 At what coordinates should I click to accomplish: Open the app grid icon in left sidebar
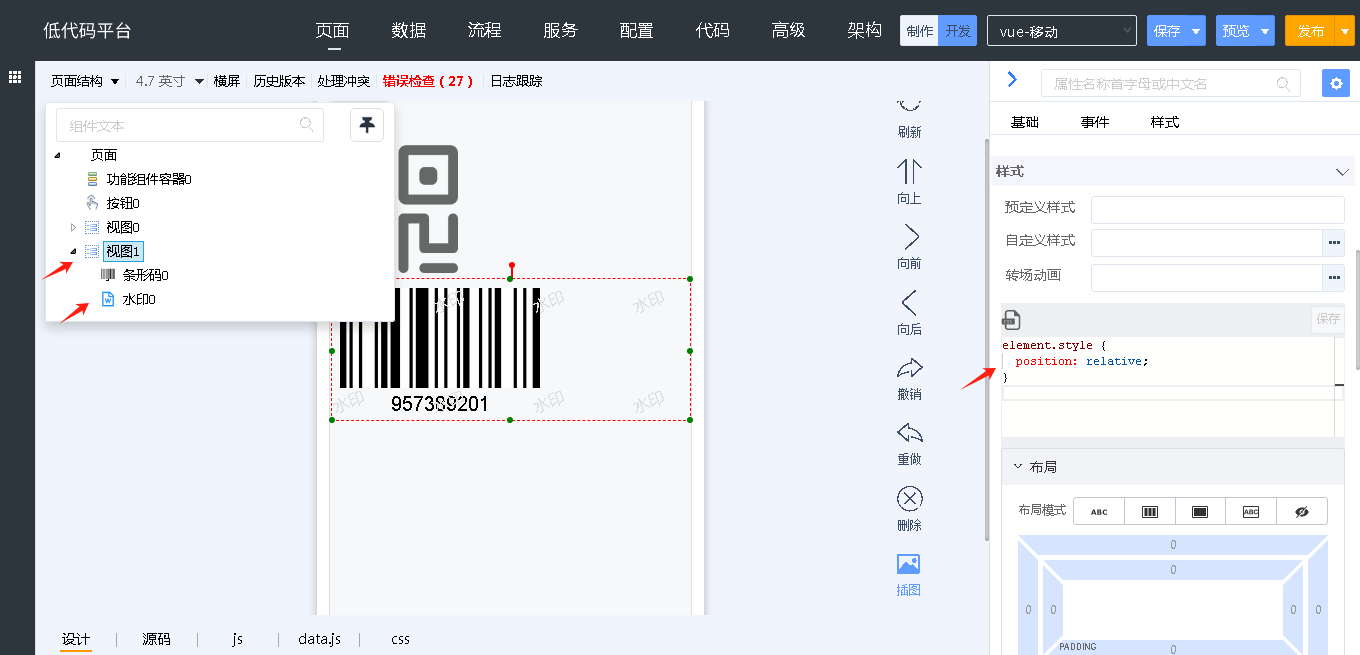pos(16,77)
